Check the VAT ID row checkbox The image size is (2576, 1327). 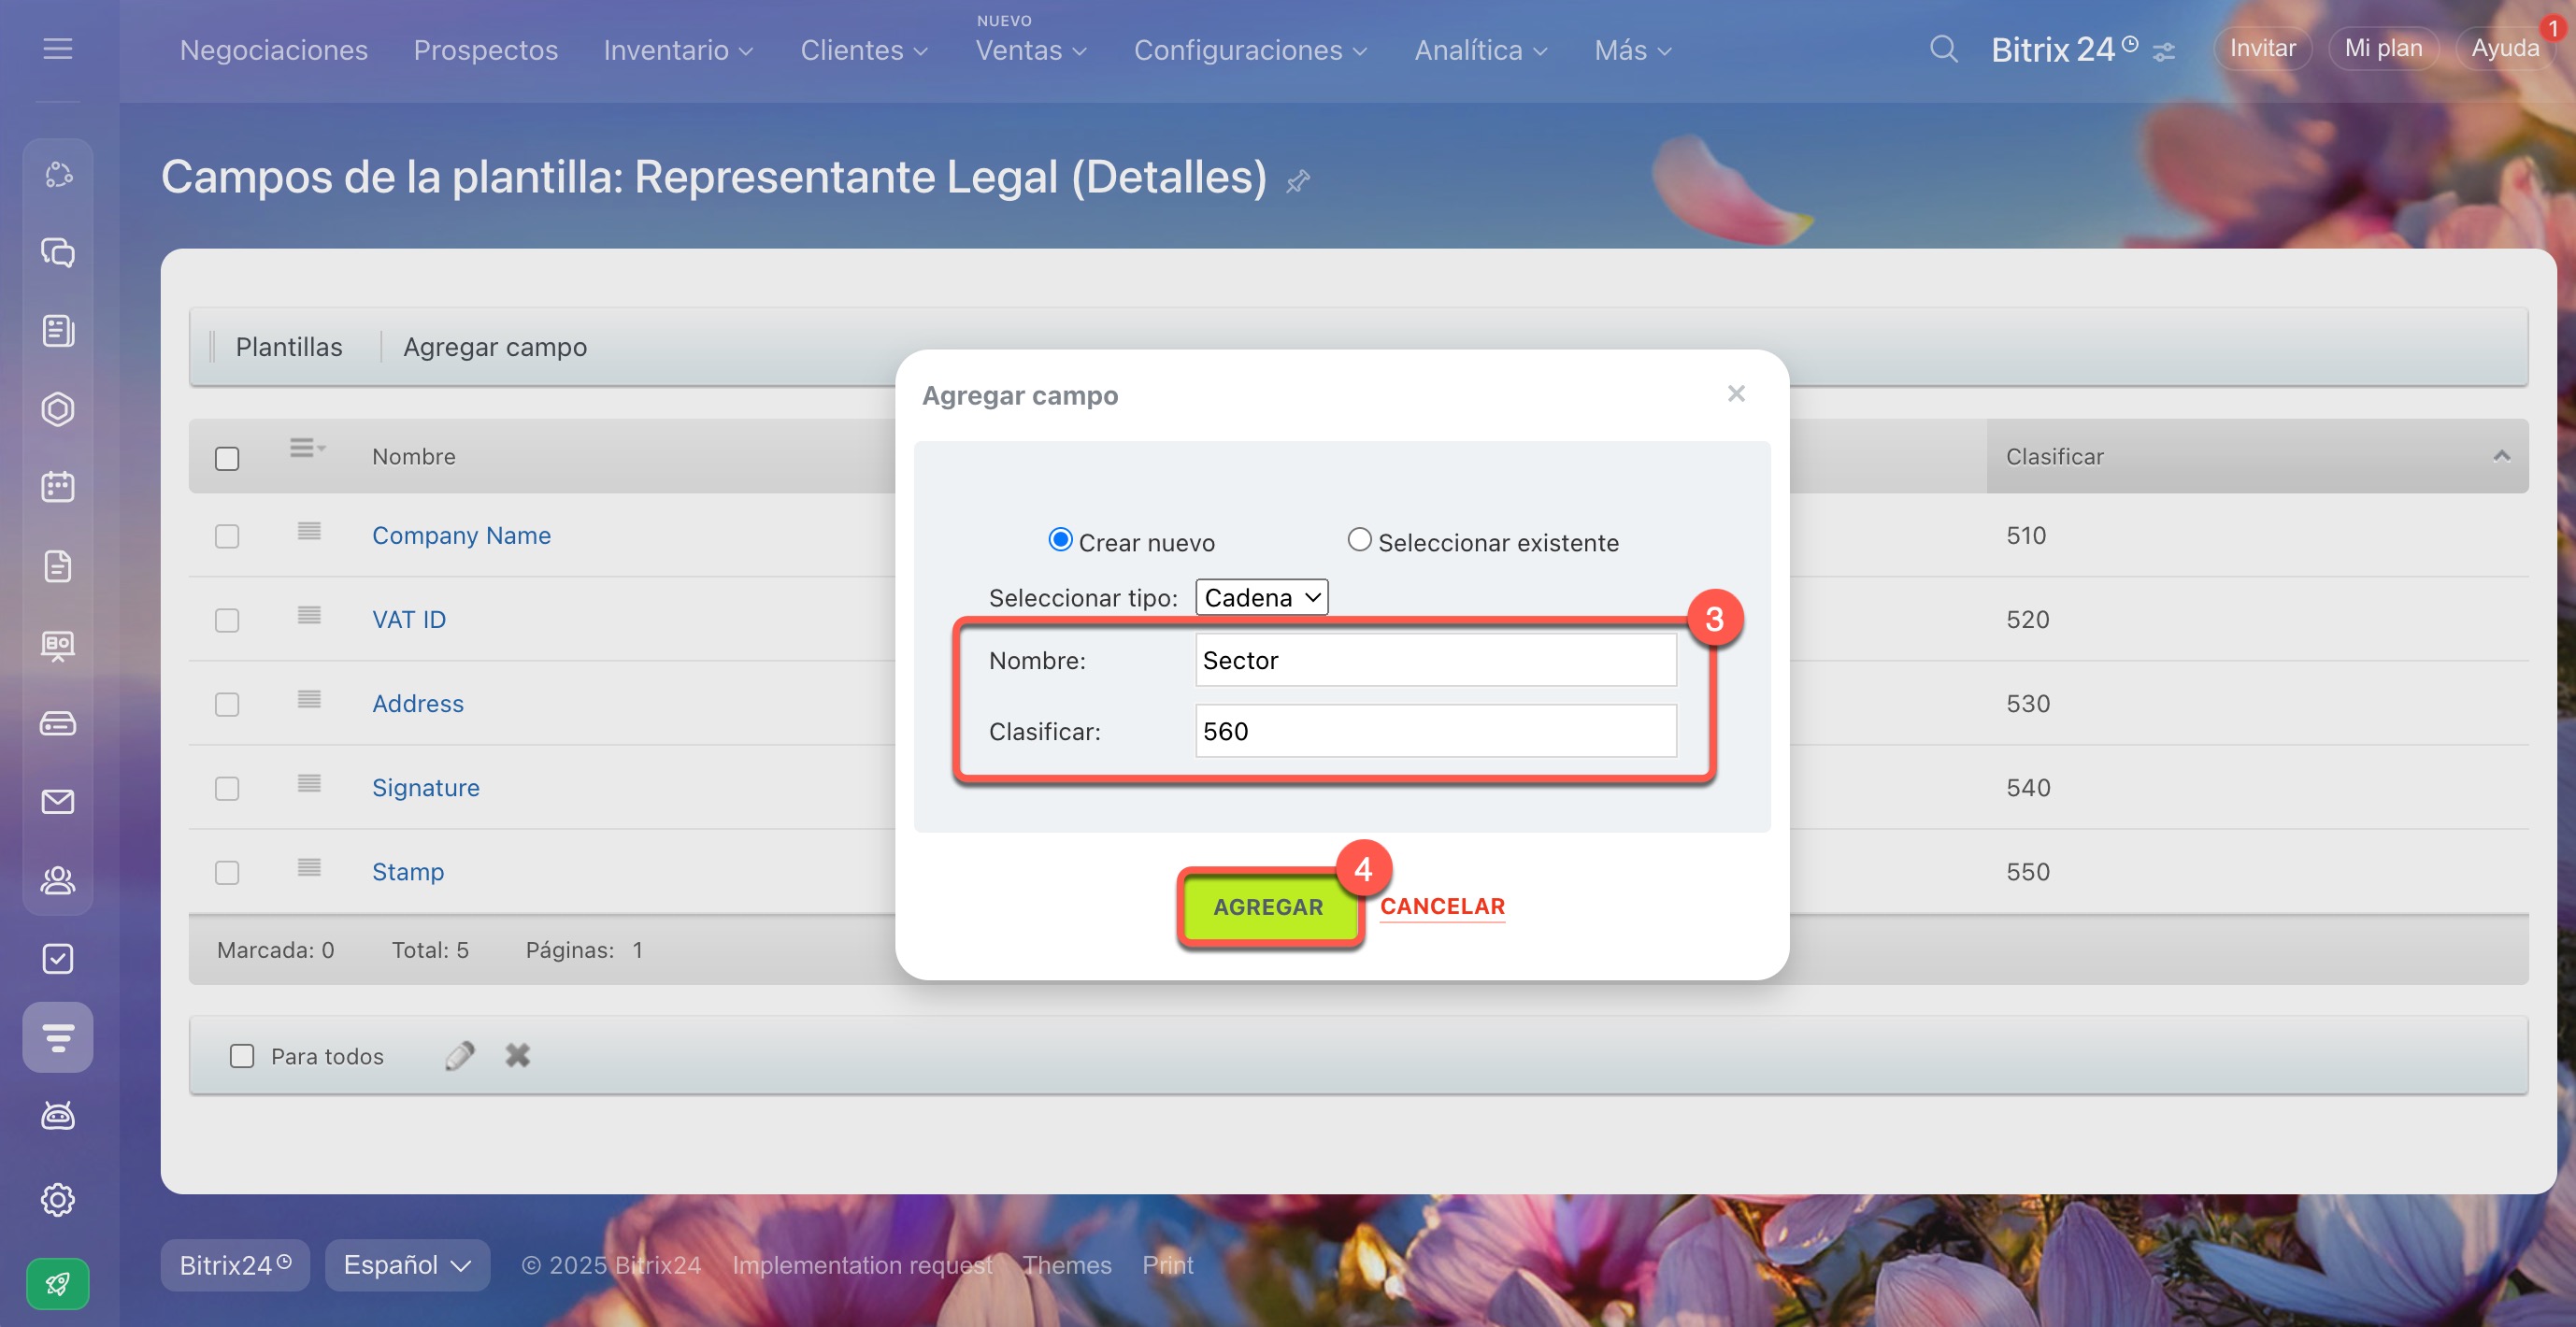(227, 620)
